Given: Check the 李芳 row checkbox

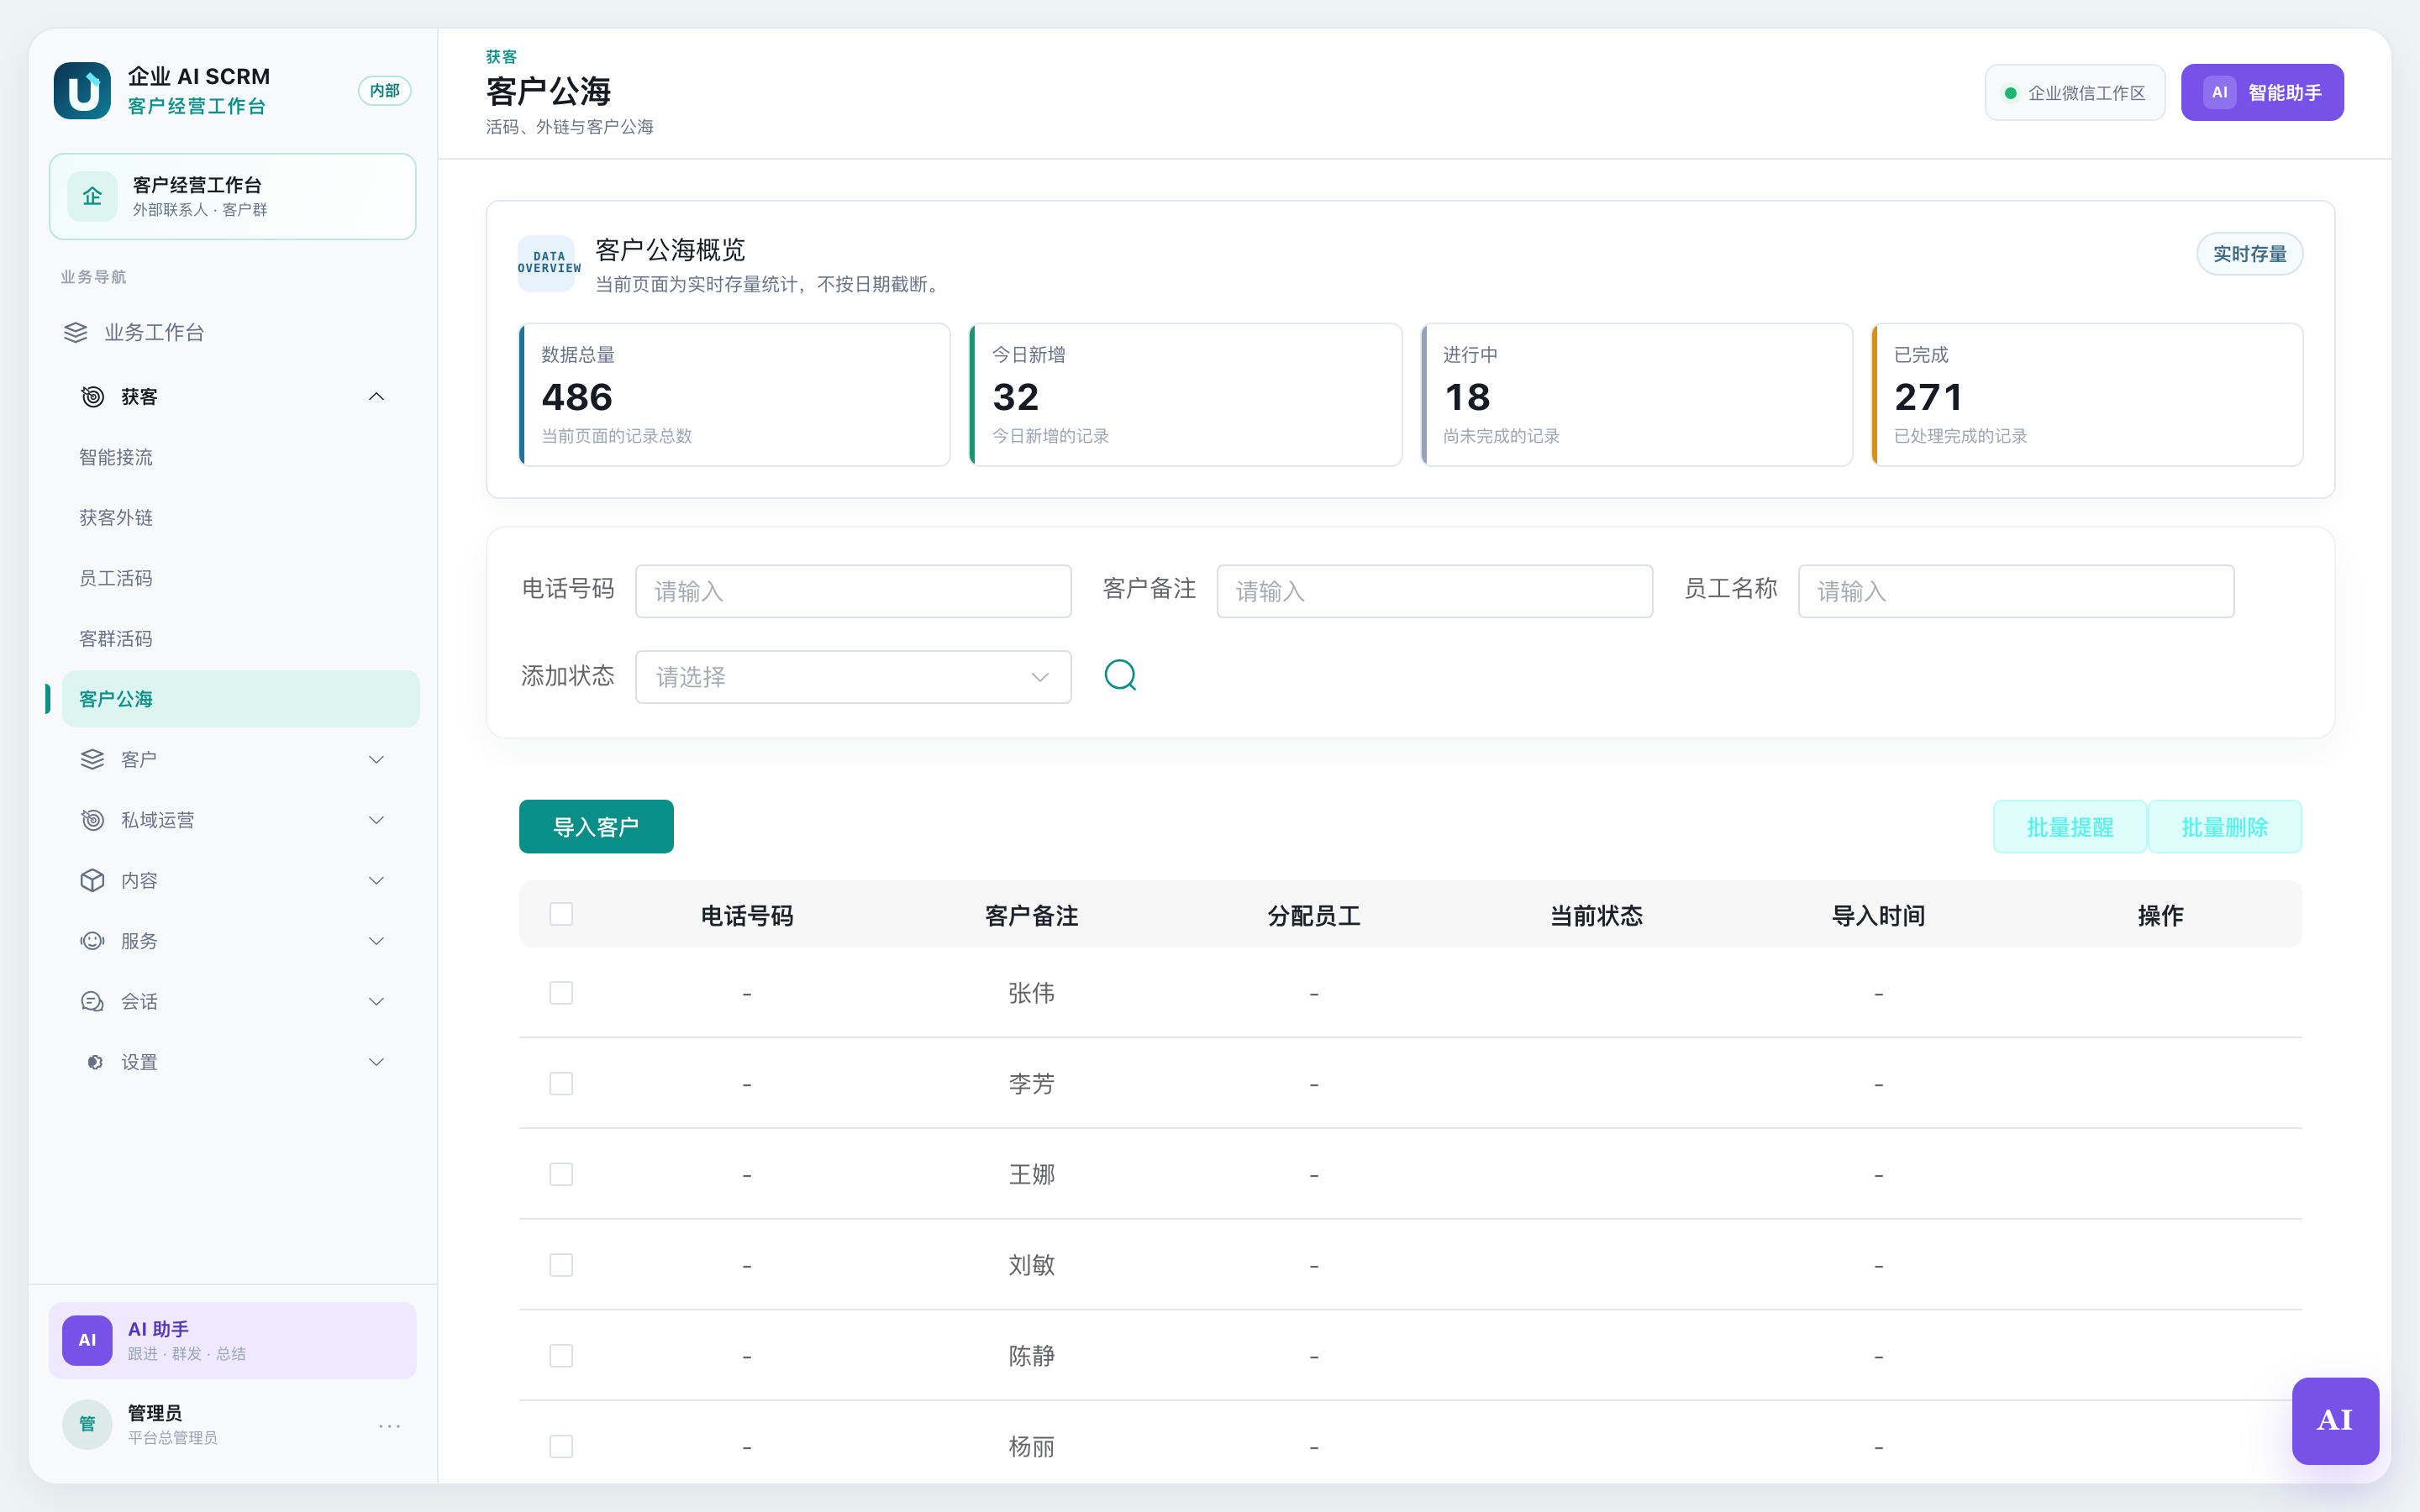Looking at the screenshot, I should coord(561,1084).
